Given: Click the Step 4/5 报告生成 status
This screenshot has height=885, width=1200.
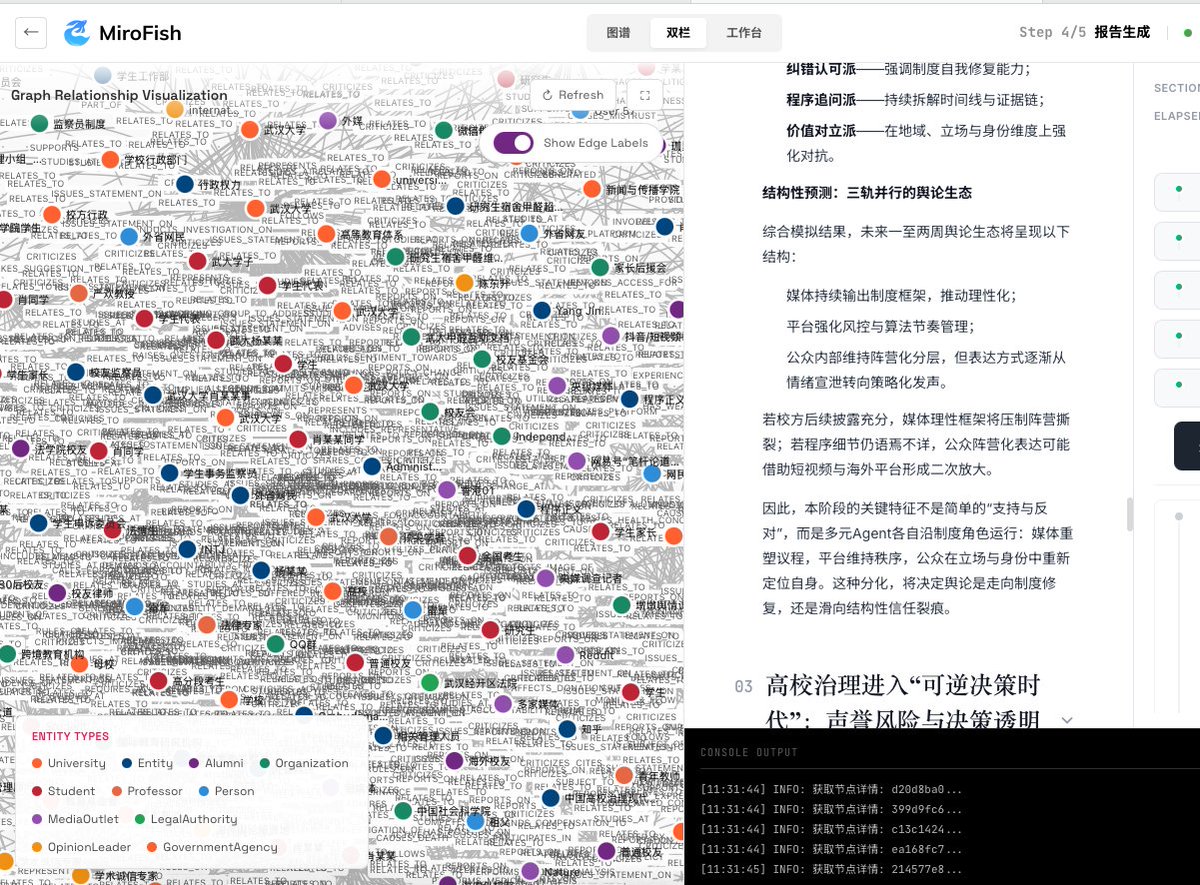Looking at the screenshot, I should coord(1084,32).
